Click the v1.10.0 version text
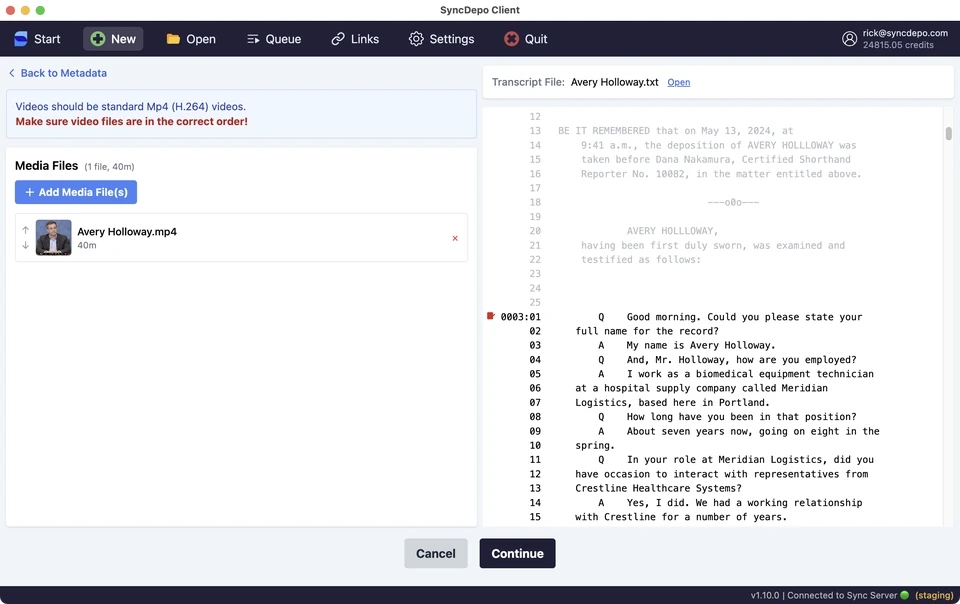Screen dimensions: 960x604 point(765,595)
